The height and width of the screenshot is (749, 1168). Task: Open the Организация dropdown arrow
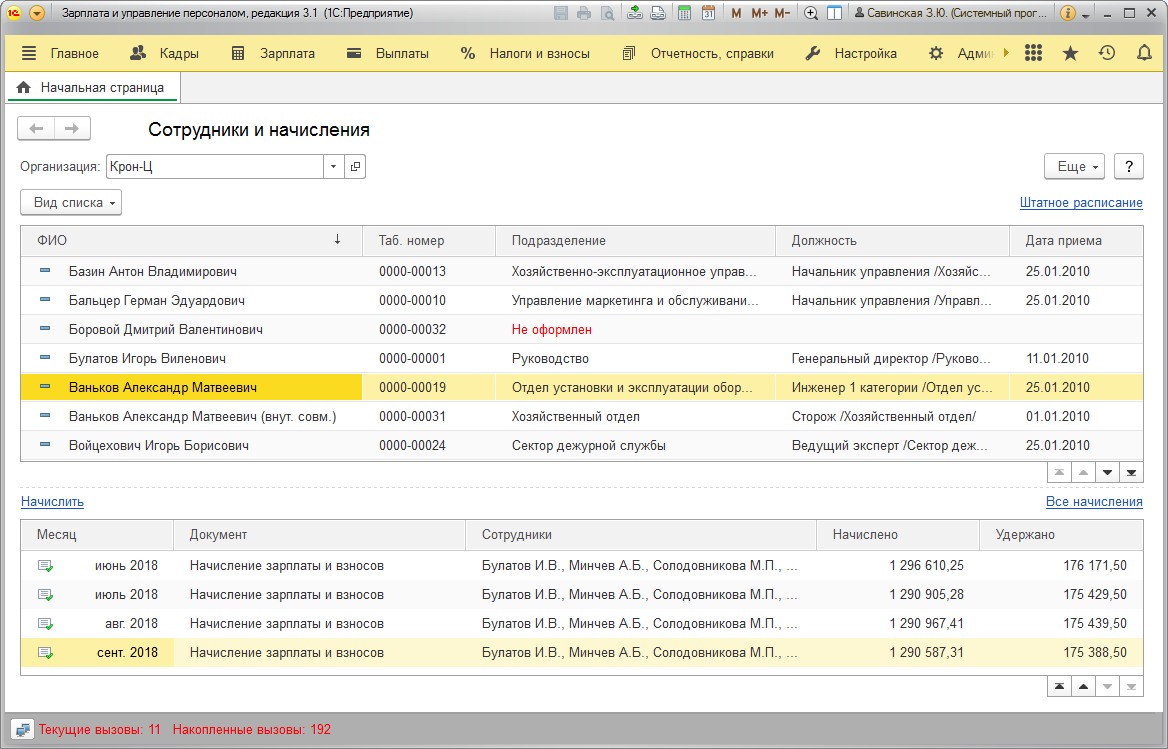[x=334, y=167]
